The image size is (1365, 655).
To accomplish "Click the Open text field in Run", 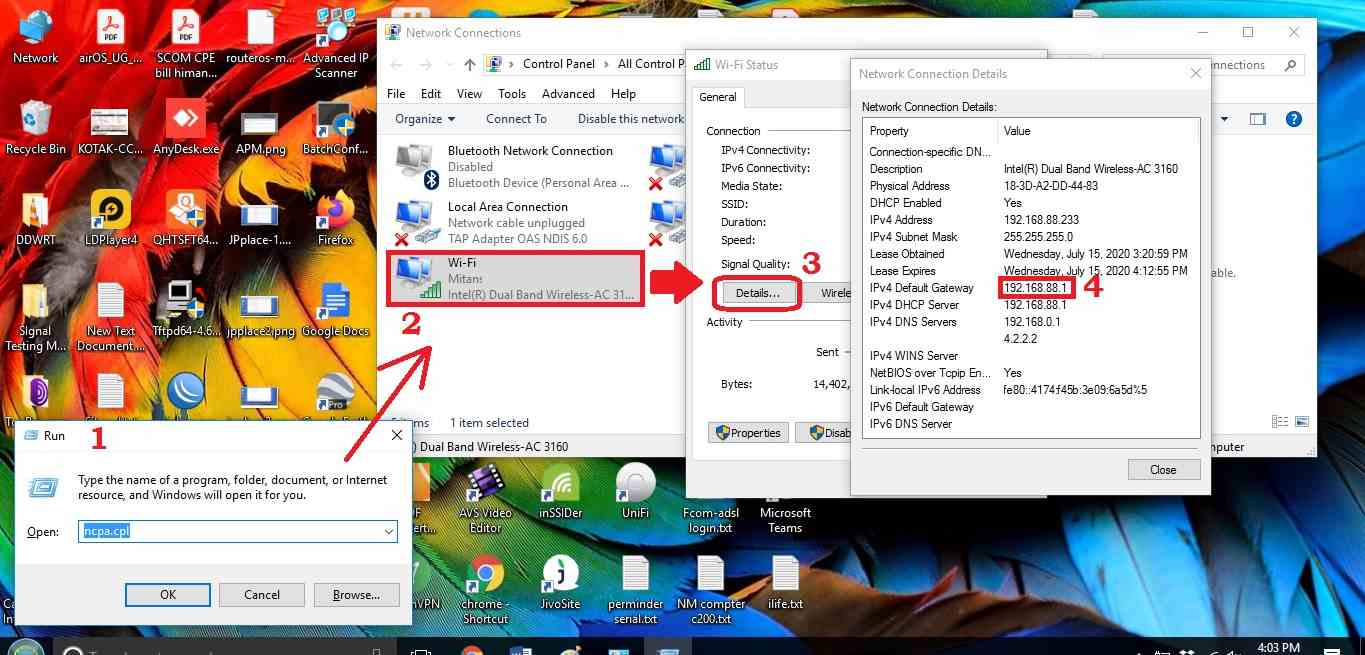I will [x=230, y=532].
